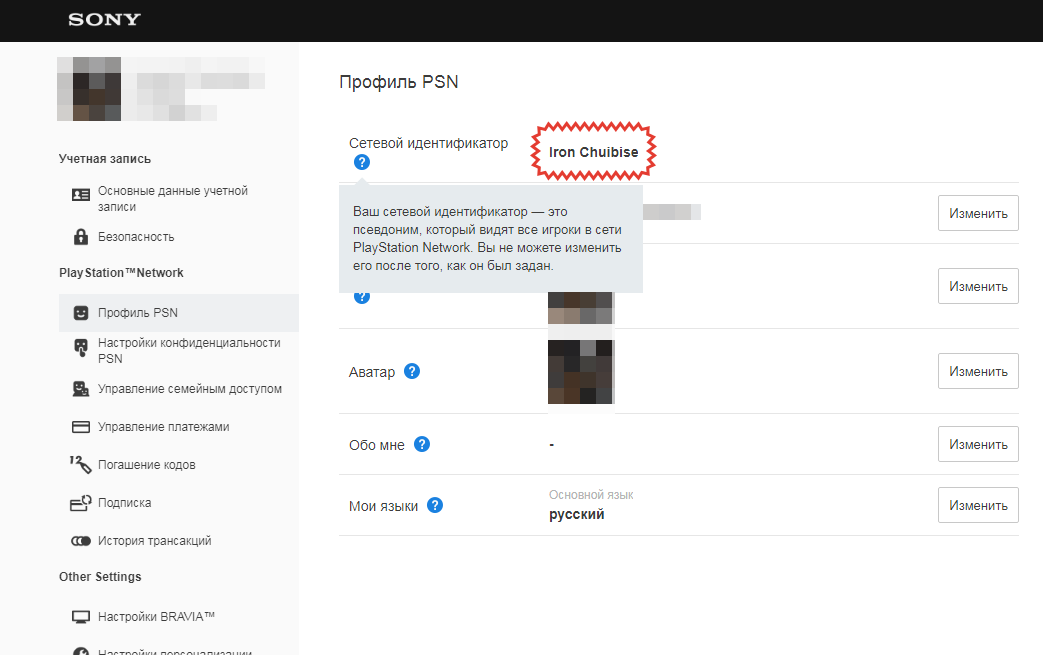The image size is (1043, 655).
Task: Select the monitor icon next to Настройки BRAVIA
Action: pos(80,616)
